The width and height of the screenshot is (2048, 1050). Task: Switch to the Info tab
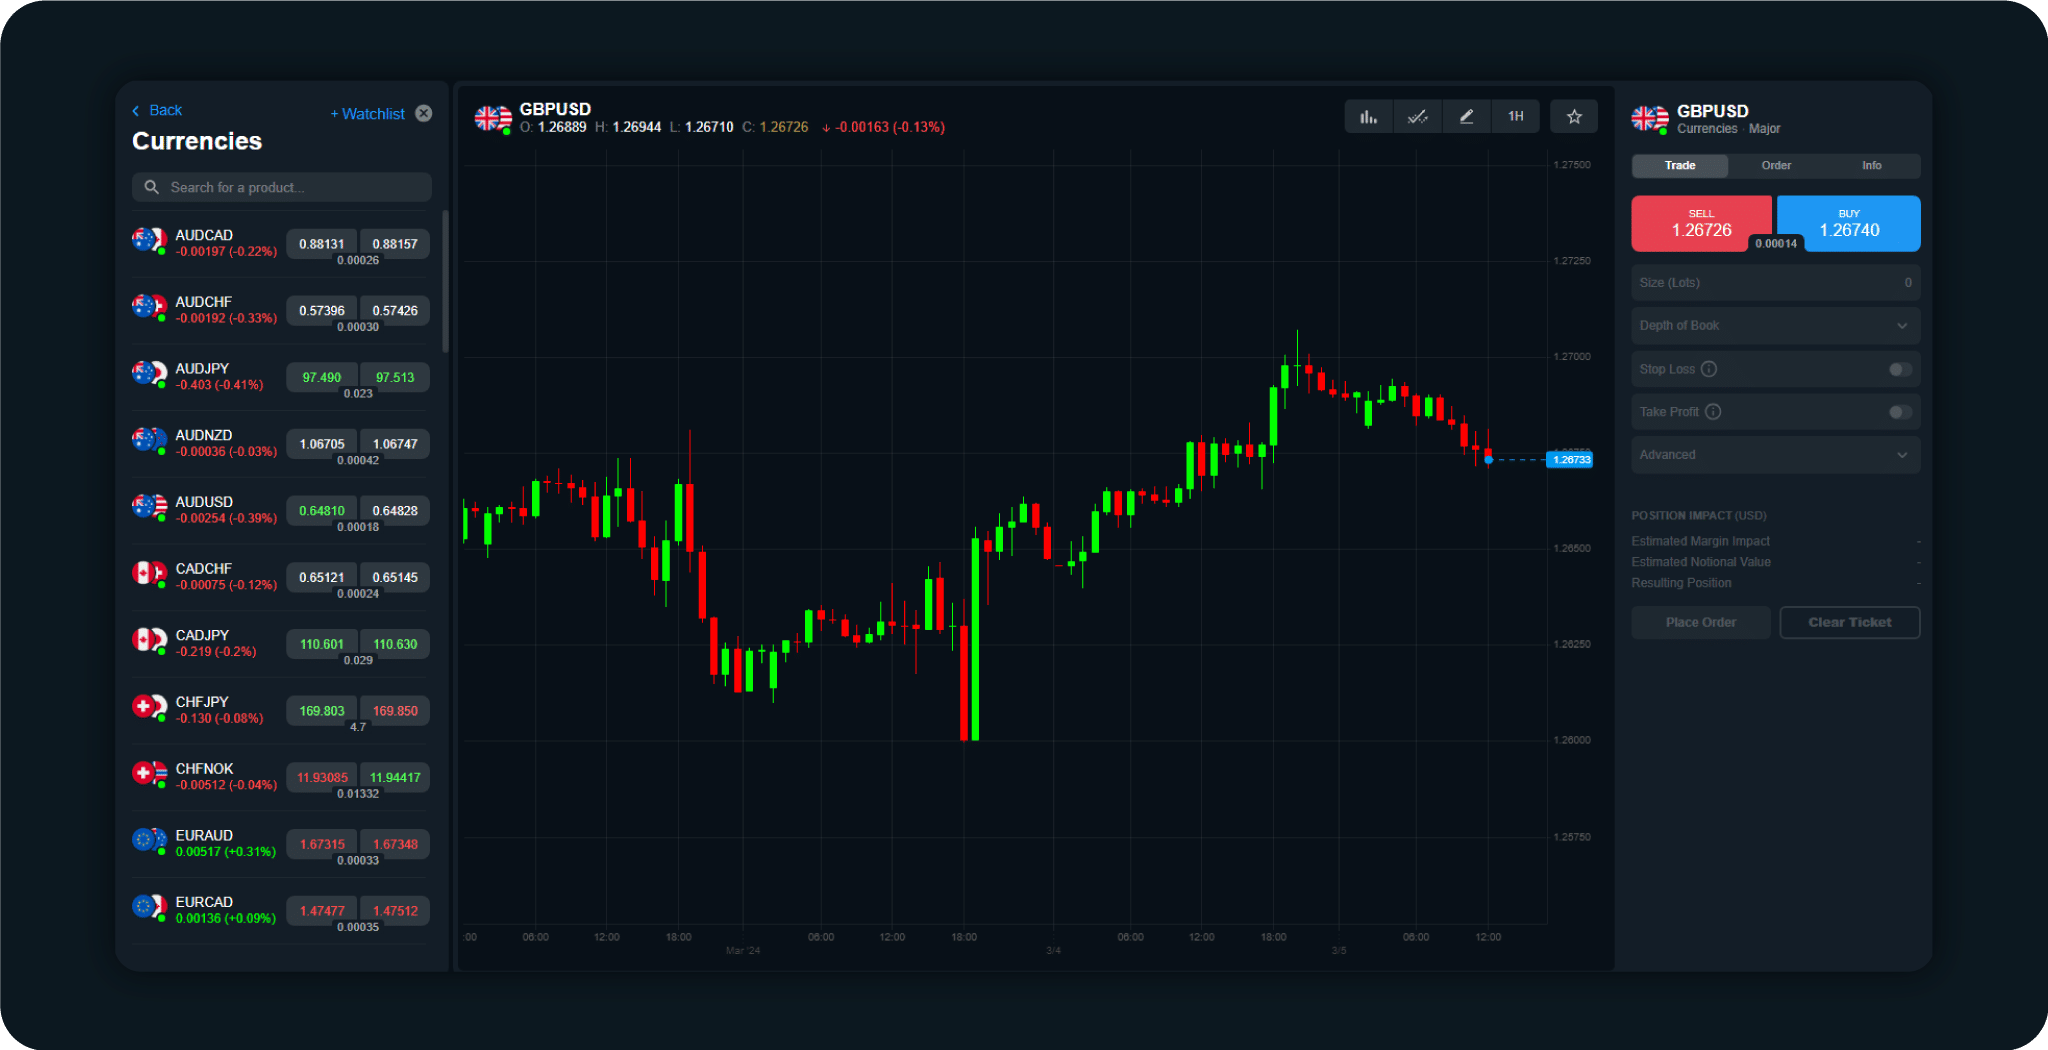coord(1871,166)
